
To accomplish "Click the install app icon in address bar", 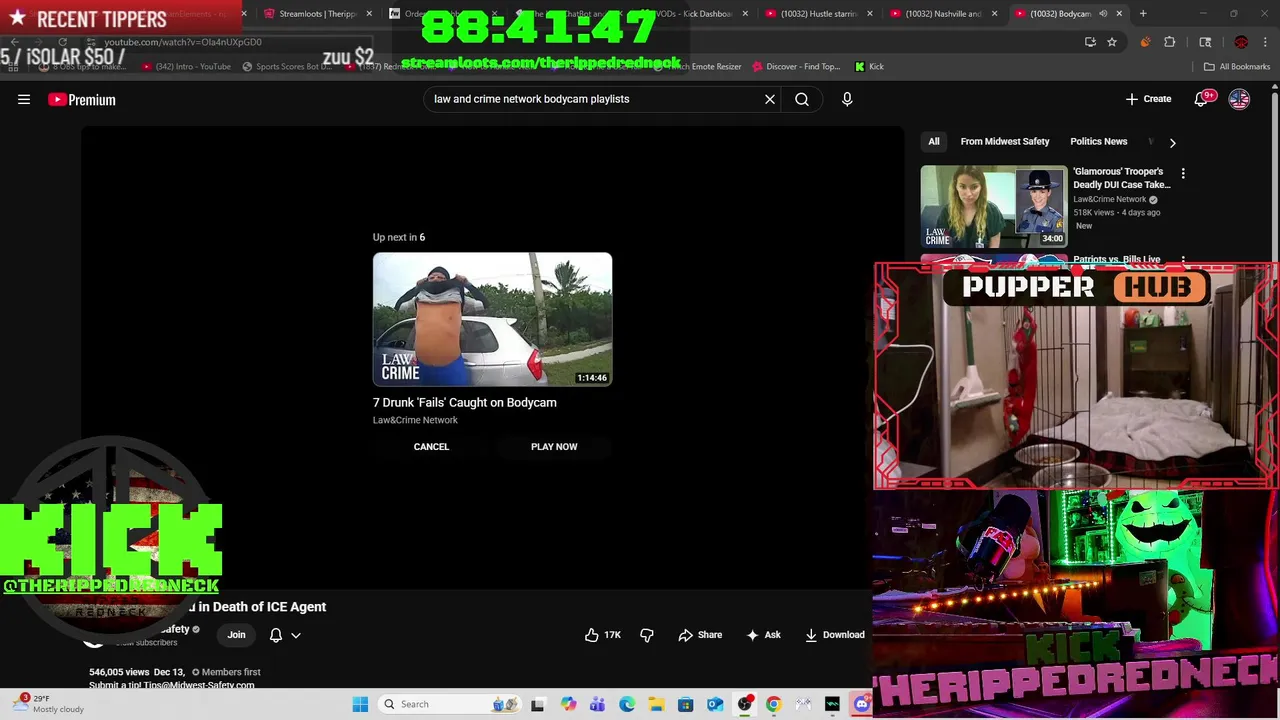I will click(x=1090, y=42).
